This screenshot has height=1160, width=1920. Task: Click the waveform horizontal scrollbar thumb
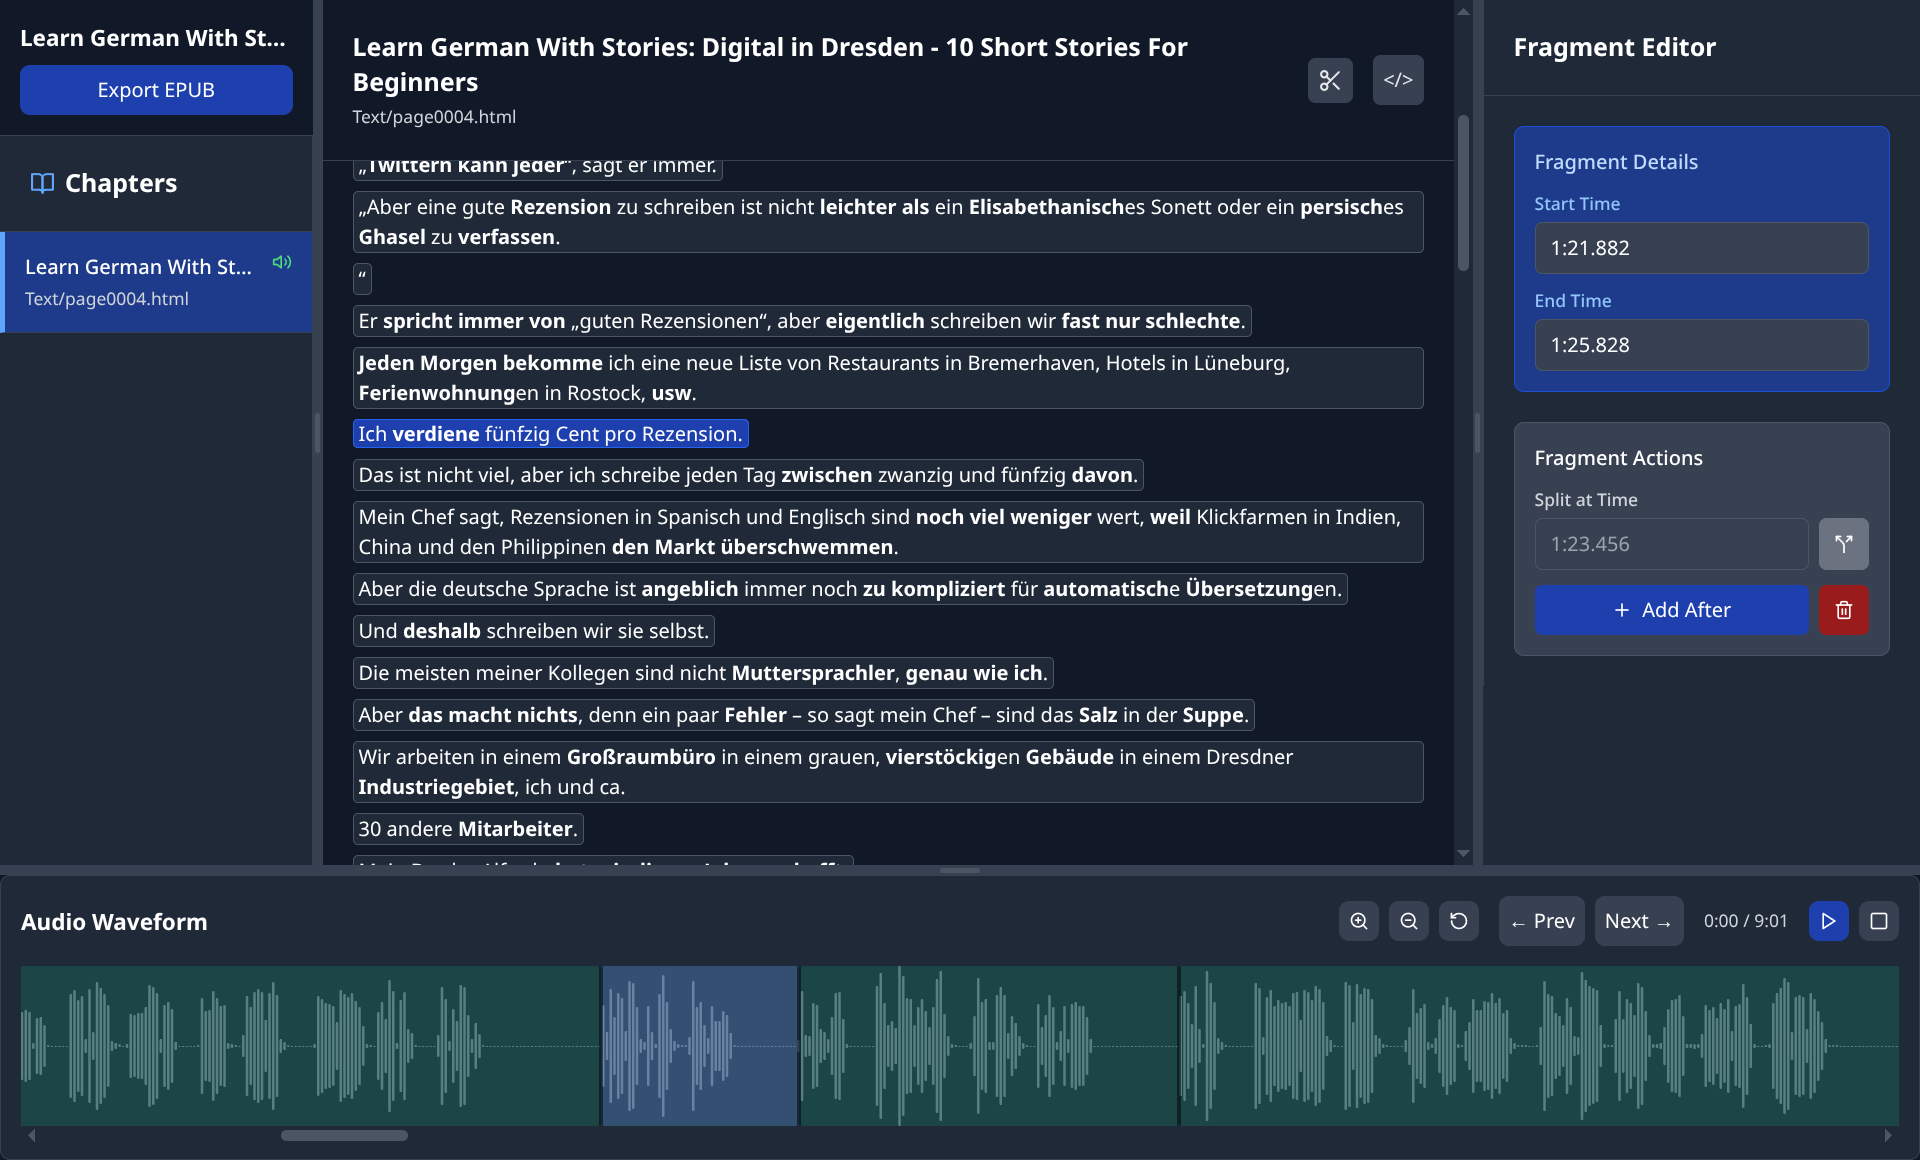[344, 1135]
